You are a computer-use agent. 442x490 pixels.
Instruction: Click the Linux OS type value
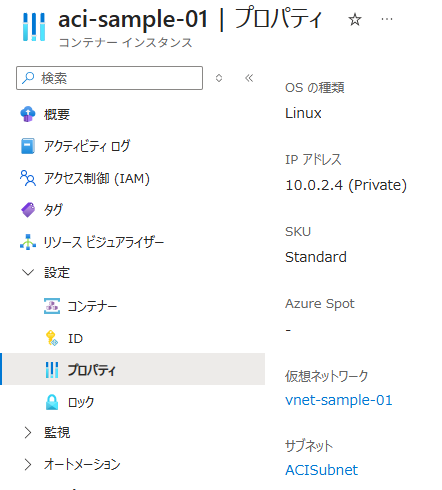click(303, 113)
